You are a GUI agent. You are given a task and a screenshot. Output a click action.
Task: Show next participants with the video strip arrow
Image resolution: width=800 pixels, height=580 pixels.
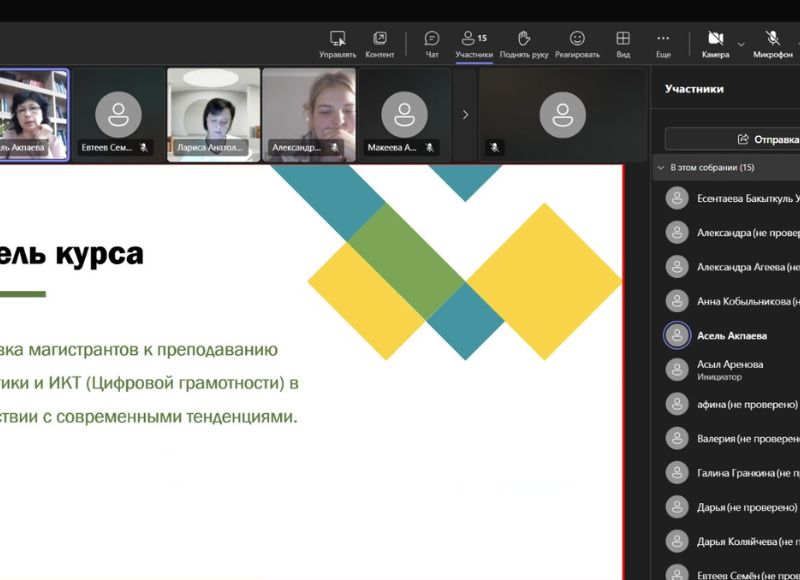click(465, 115)
